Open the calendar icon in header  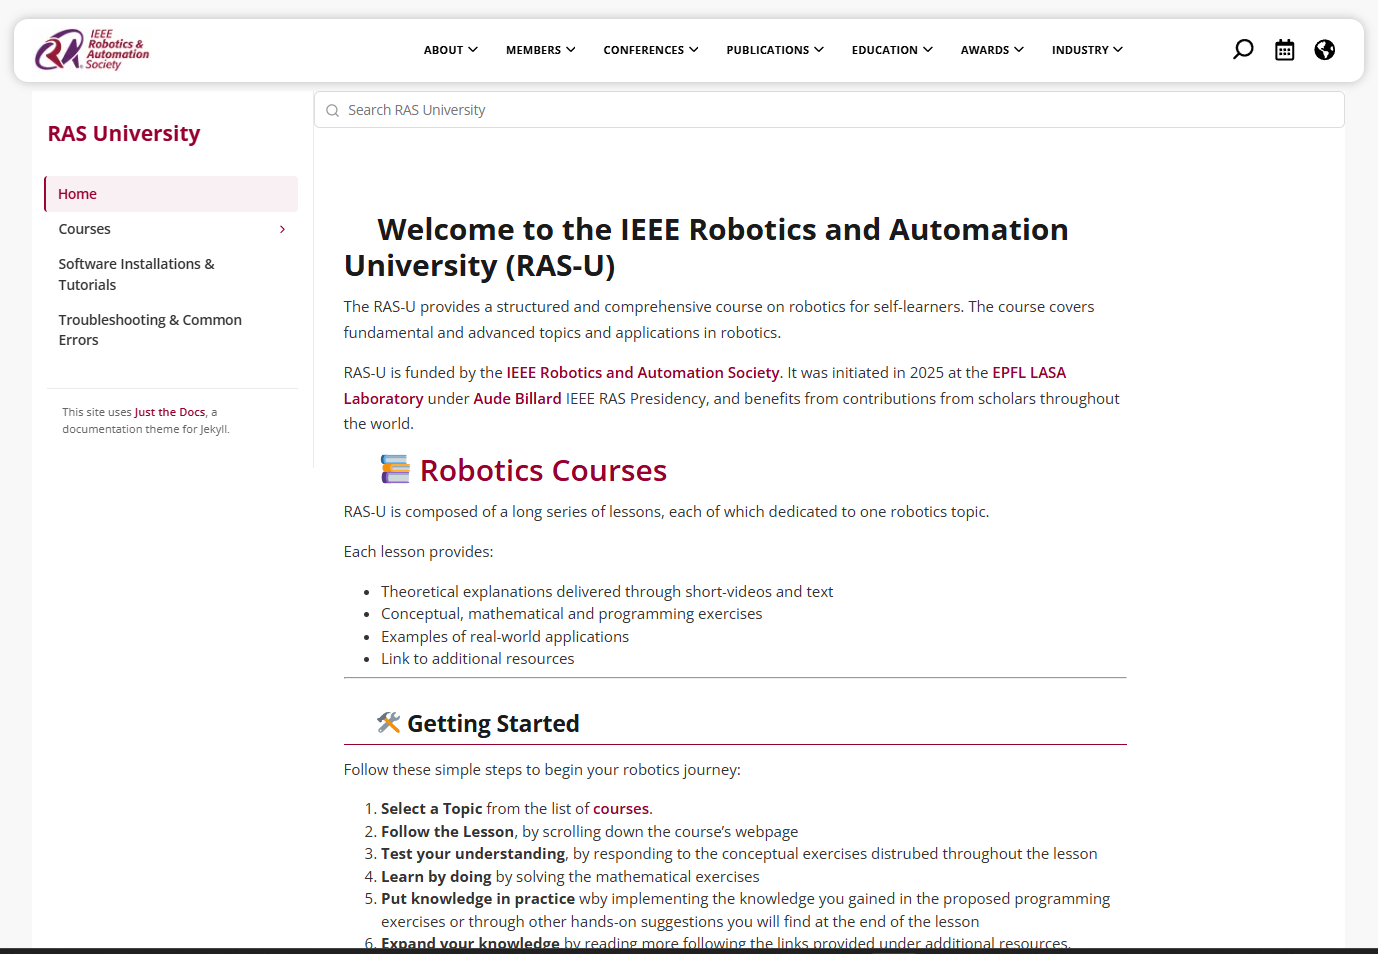click(x=1285, y=50)
